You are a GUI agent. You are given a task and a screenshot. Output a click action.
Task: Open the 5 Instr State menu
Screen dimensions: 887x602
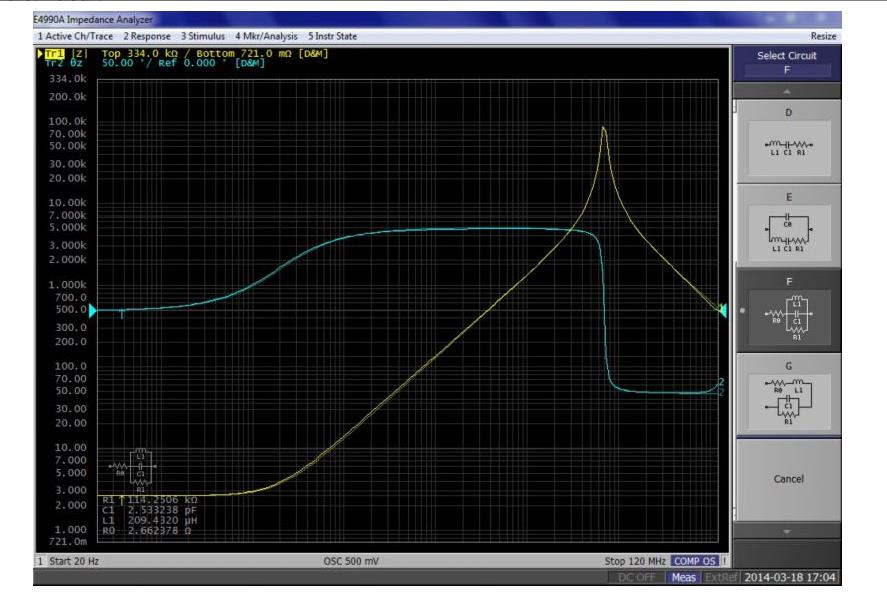click(332, 36)
